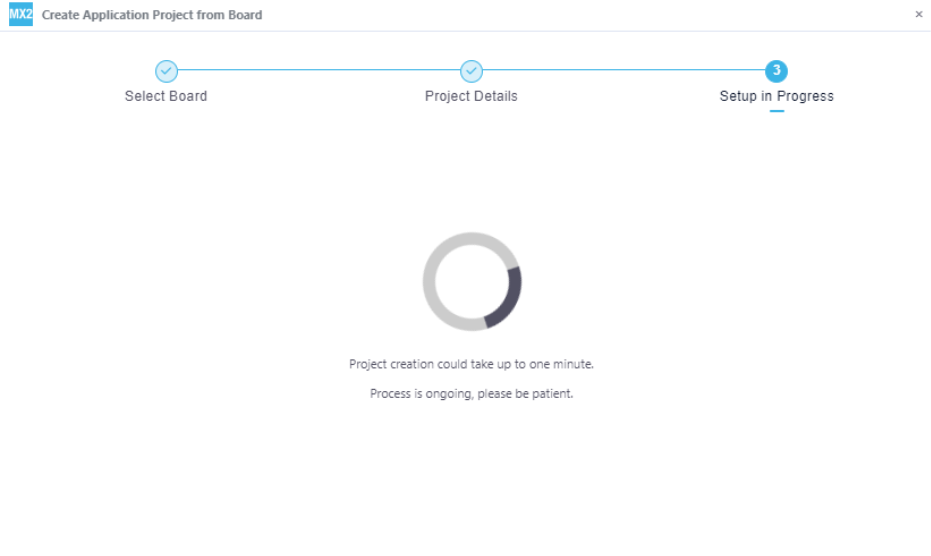Click the 'Process is ongoing, please be patient' text

click(471, 394)
